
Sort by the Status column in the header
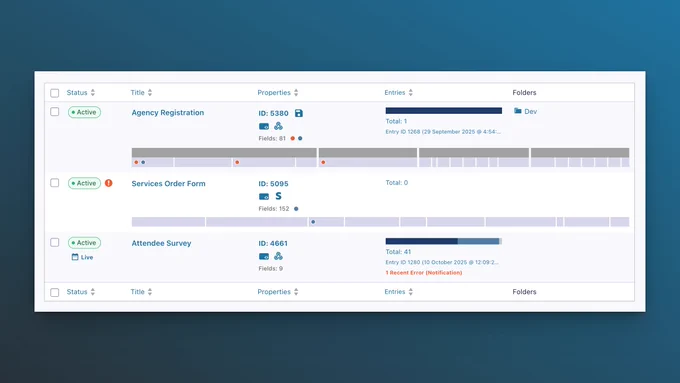pos(81,92)
